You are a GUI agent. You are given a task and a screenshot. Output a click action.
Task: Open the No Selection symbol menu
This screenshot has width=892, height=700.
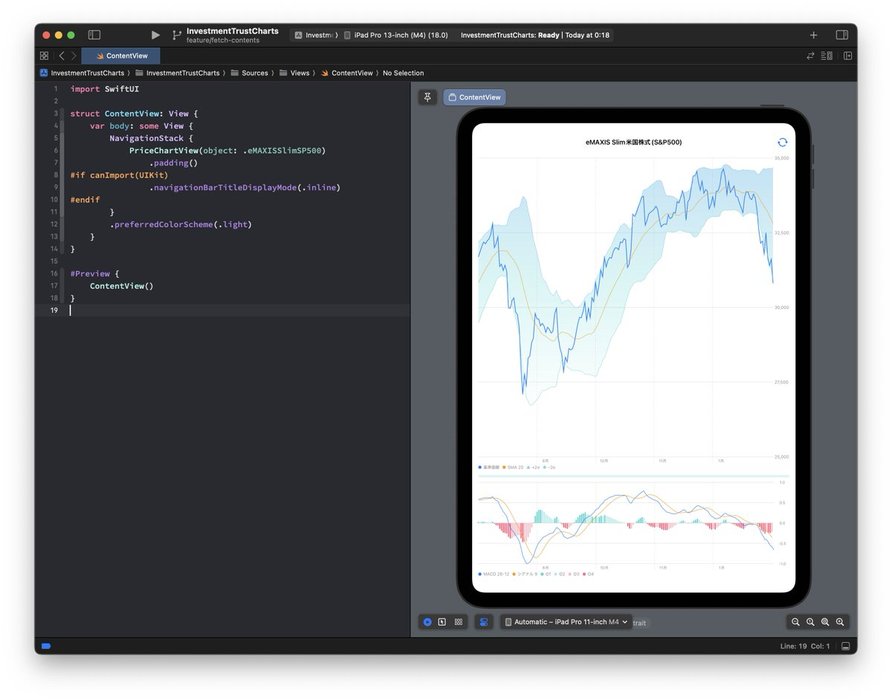coord(403,73)
